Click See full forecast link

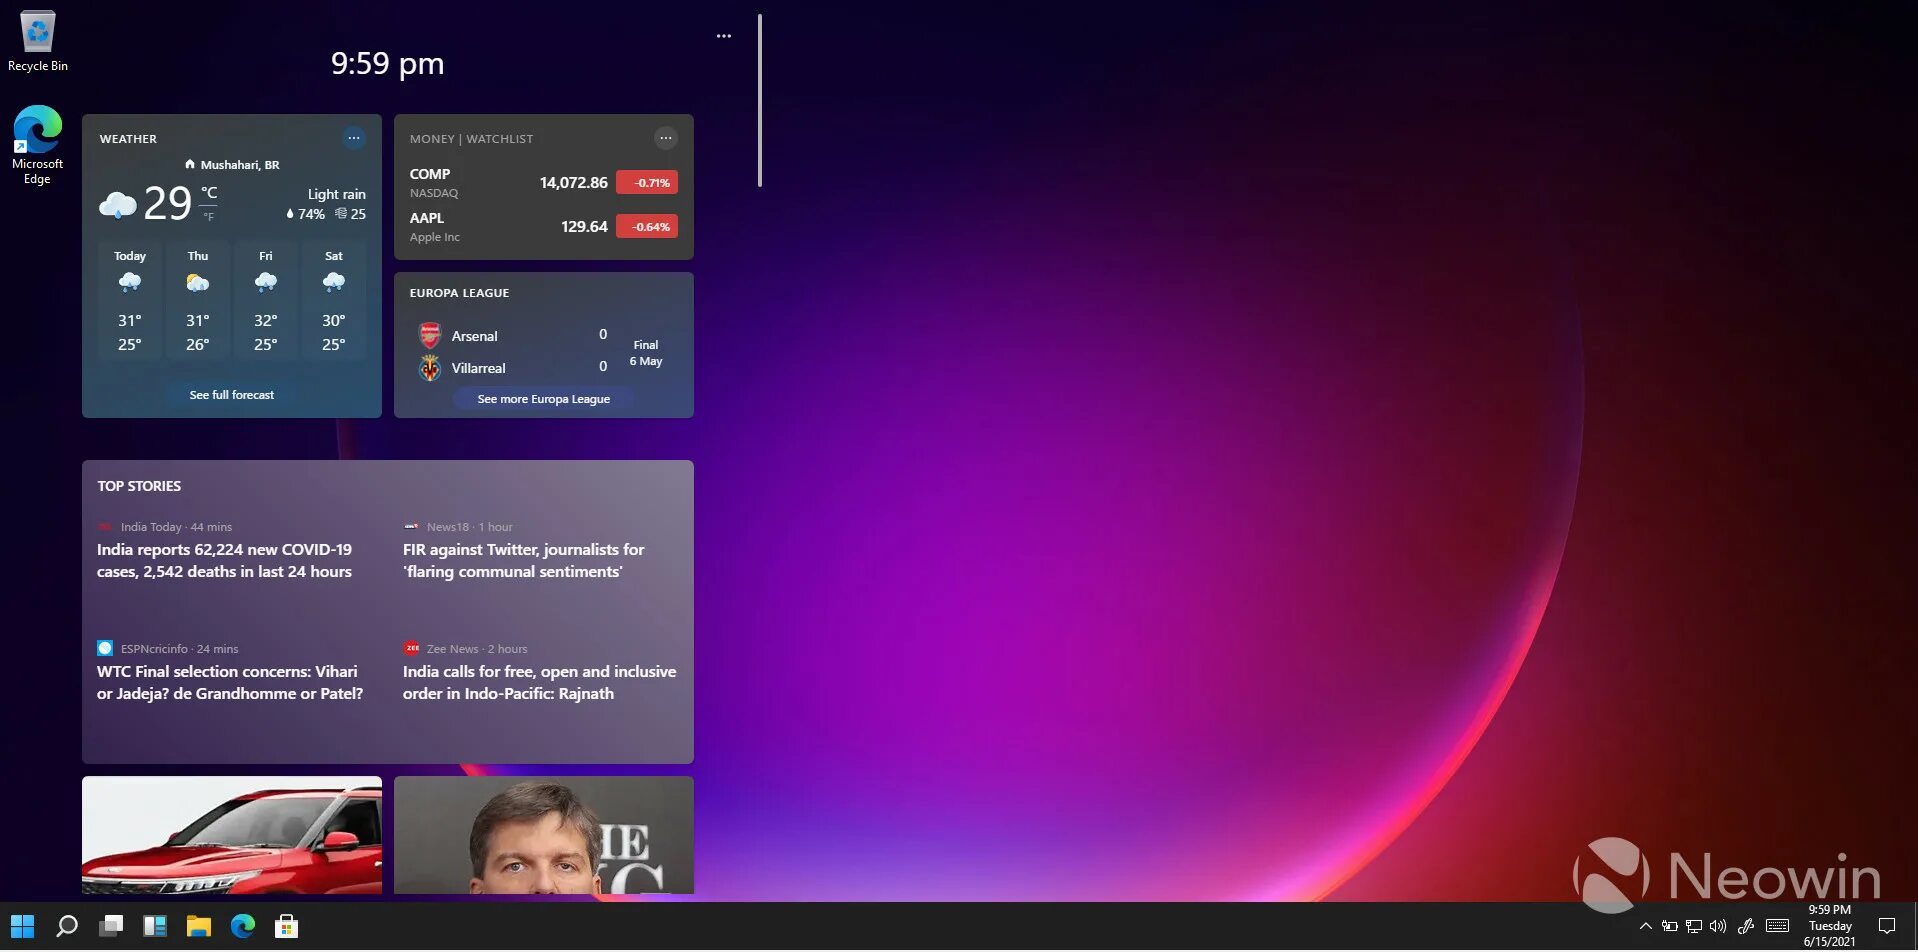[232, 395]
